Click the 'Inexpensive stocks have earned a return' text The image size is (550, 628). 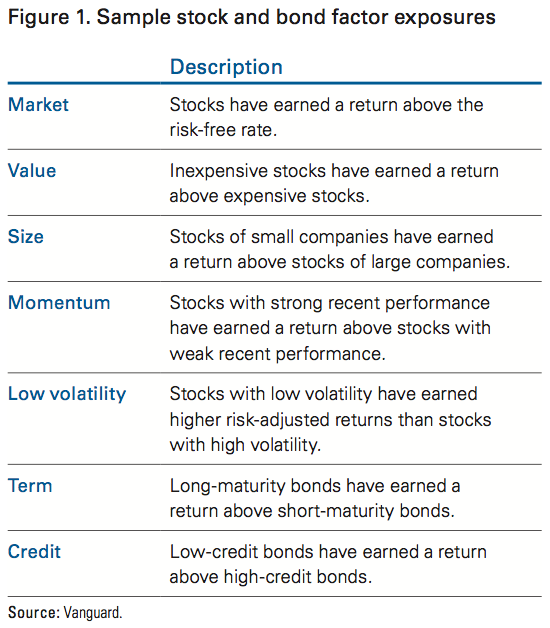click(x=334, y=171)
